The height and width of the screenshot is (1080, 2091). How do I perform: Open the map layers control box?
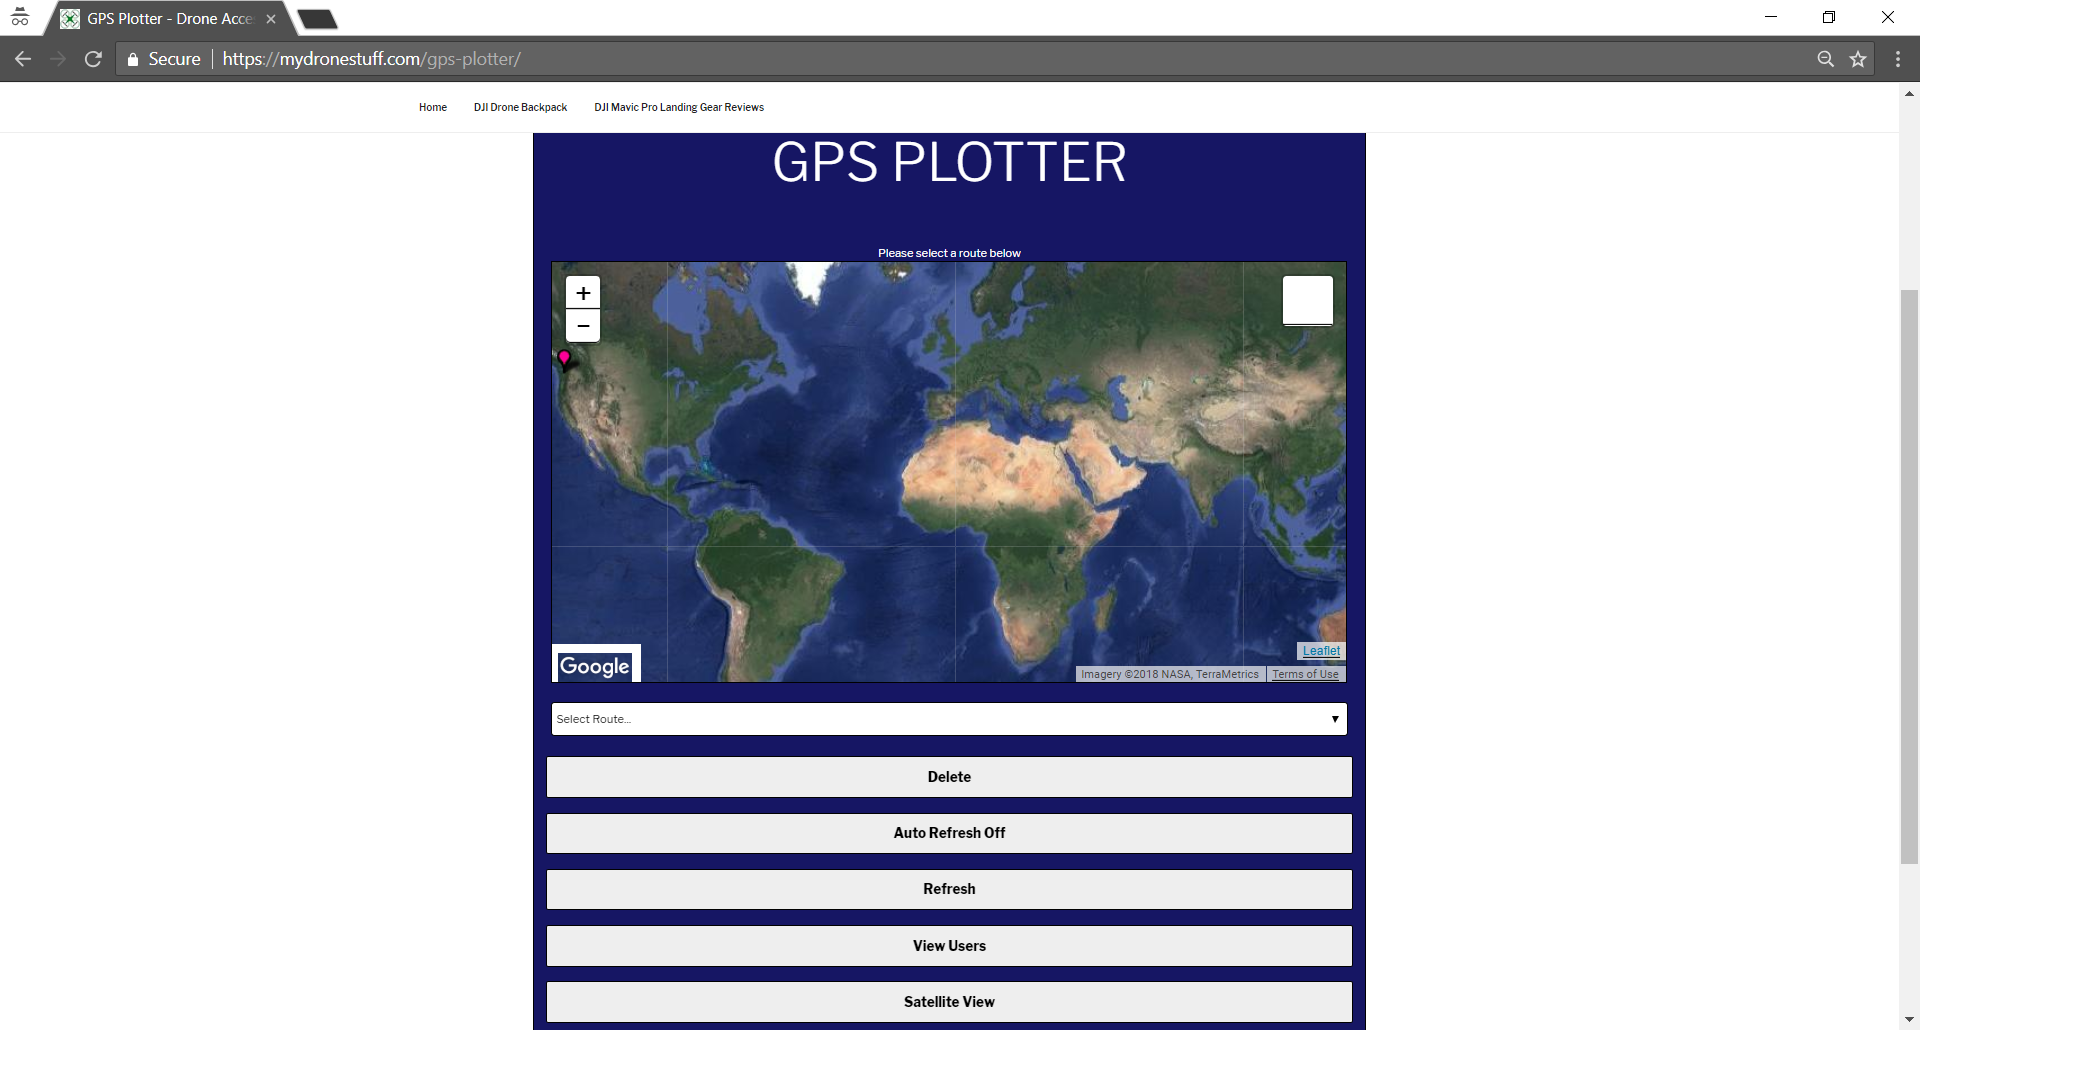point(1308,300)
